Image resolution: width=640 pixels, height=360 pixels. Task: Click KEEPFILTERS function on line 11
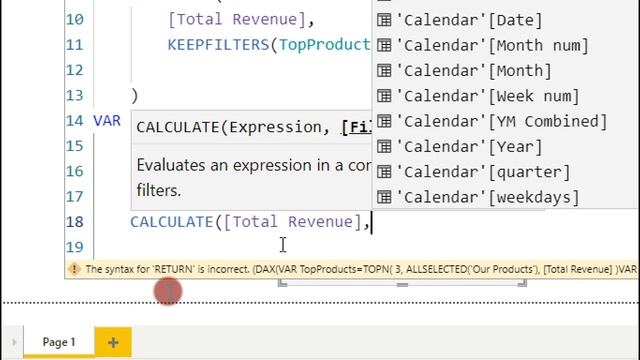[x=218, y=44]
